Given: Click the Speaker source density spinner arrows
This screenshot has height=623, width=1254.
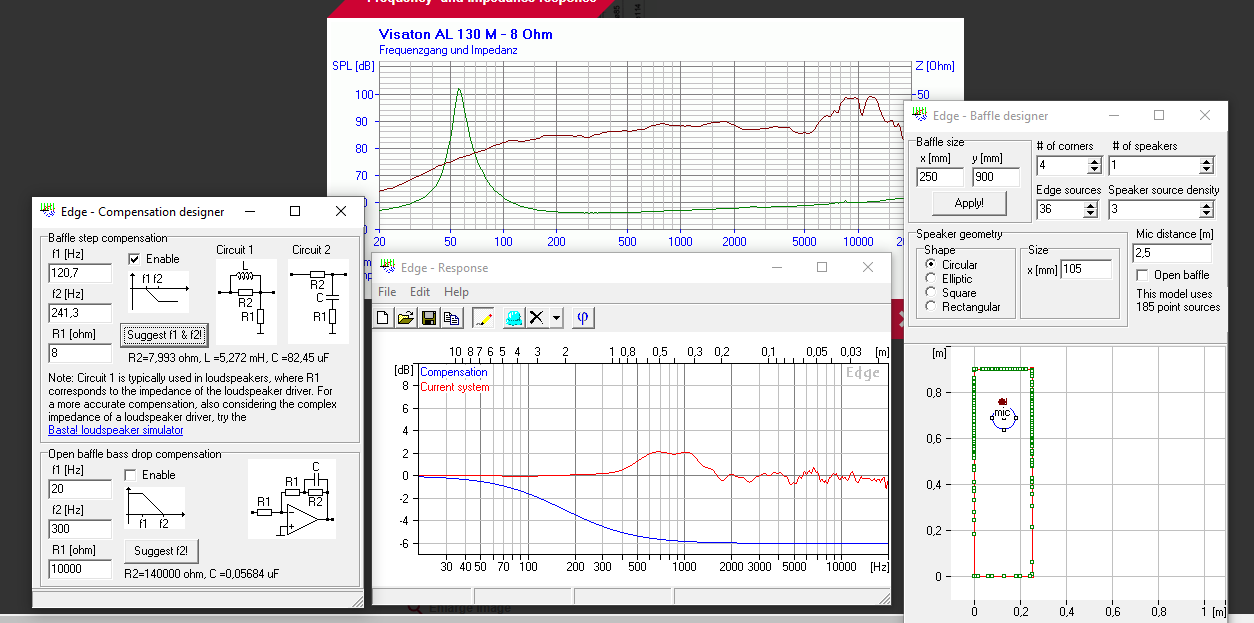Looking at the screenshot, I should [1207, 210].
